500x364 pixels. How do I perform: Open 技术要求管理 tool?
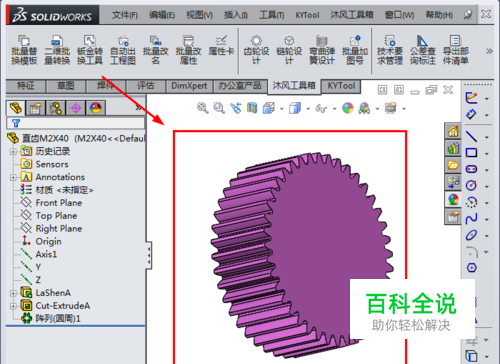point(390,50)
